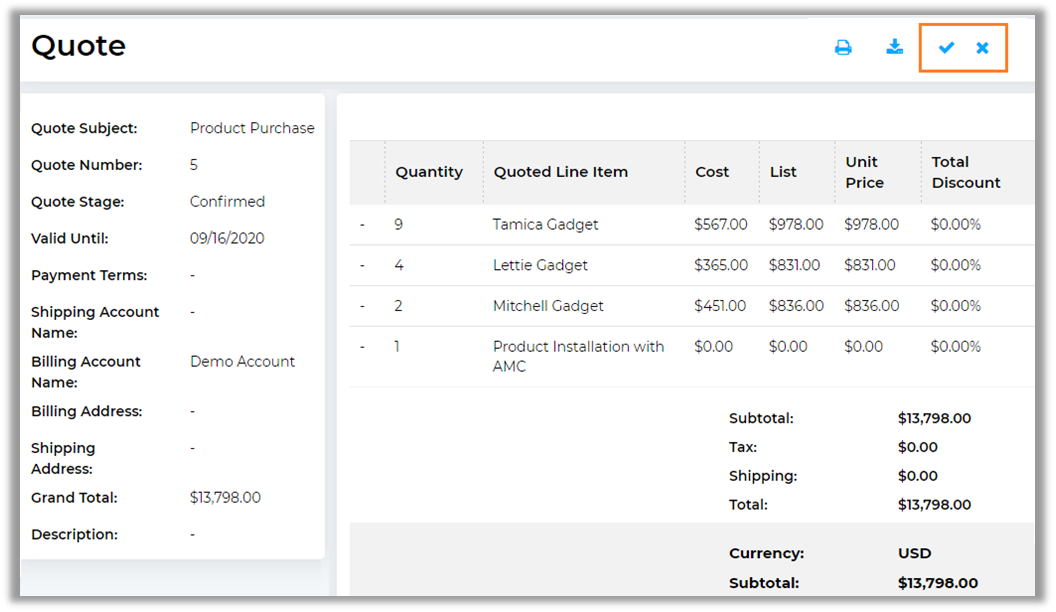Click the List column header
This screenshot has height=612, width=1056.
pyautogui.click(x=783, y=172)
